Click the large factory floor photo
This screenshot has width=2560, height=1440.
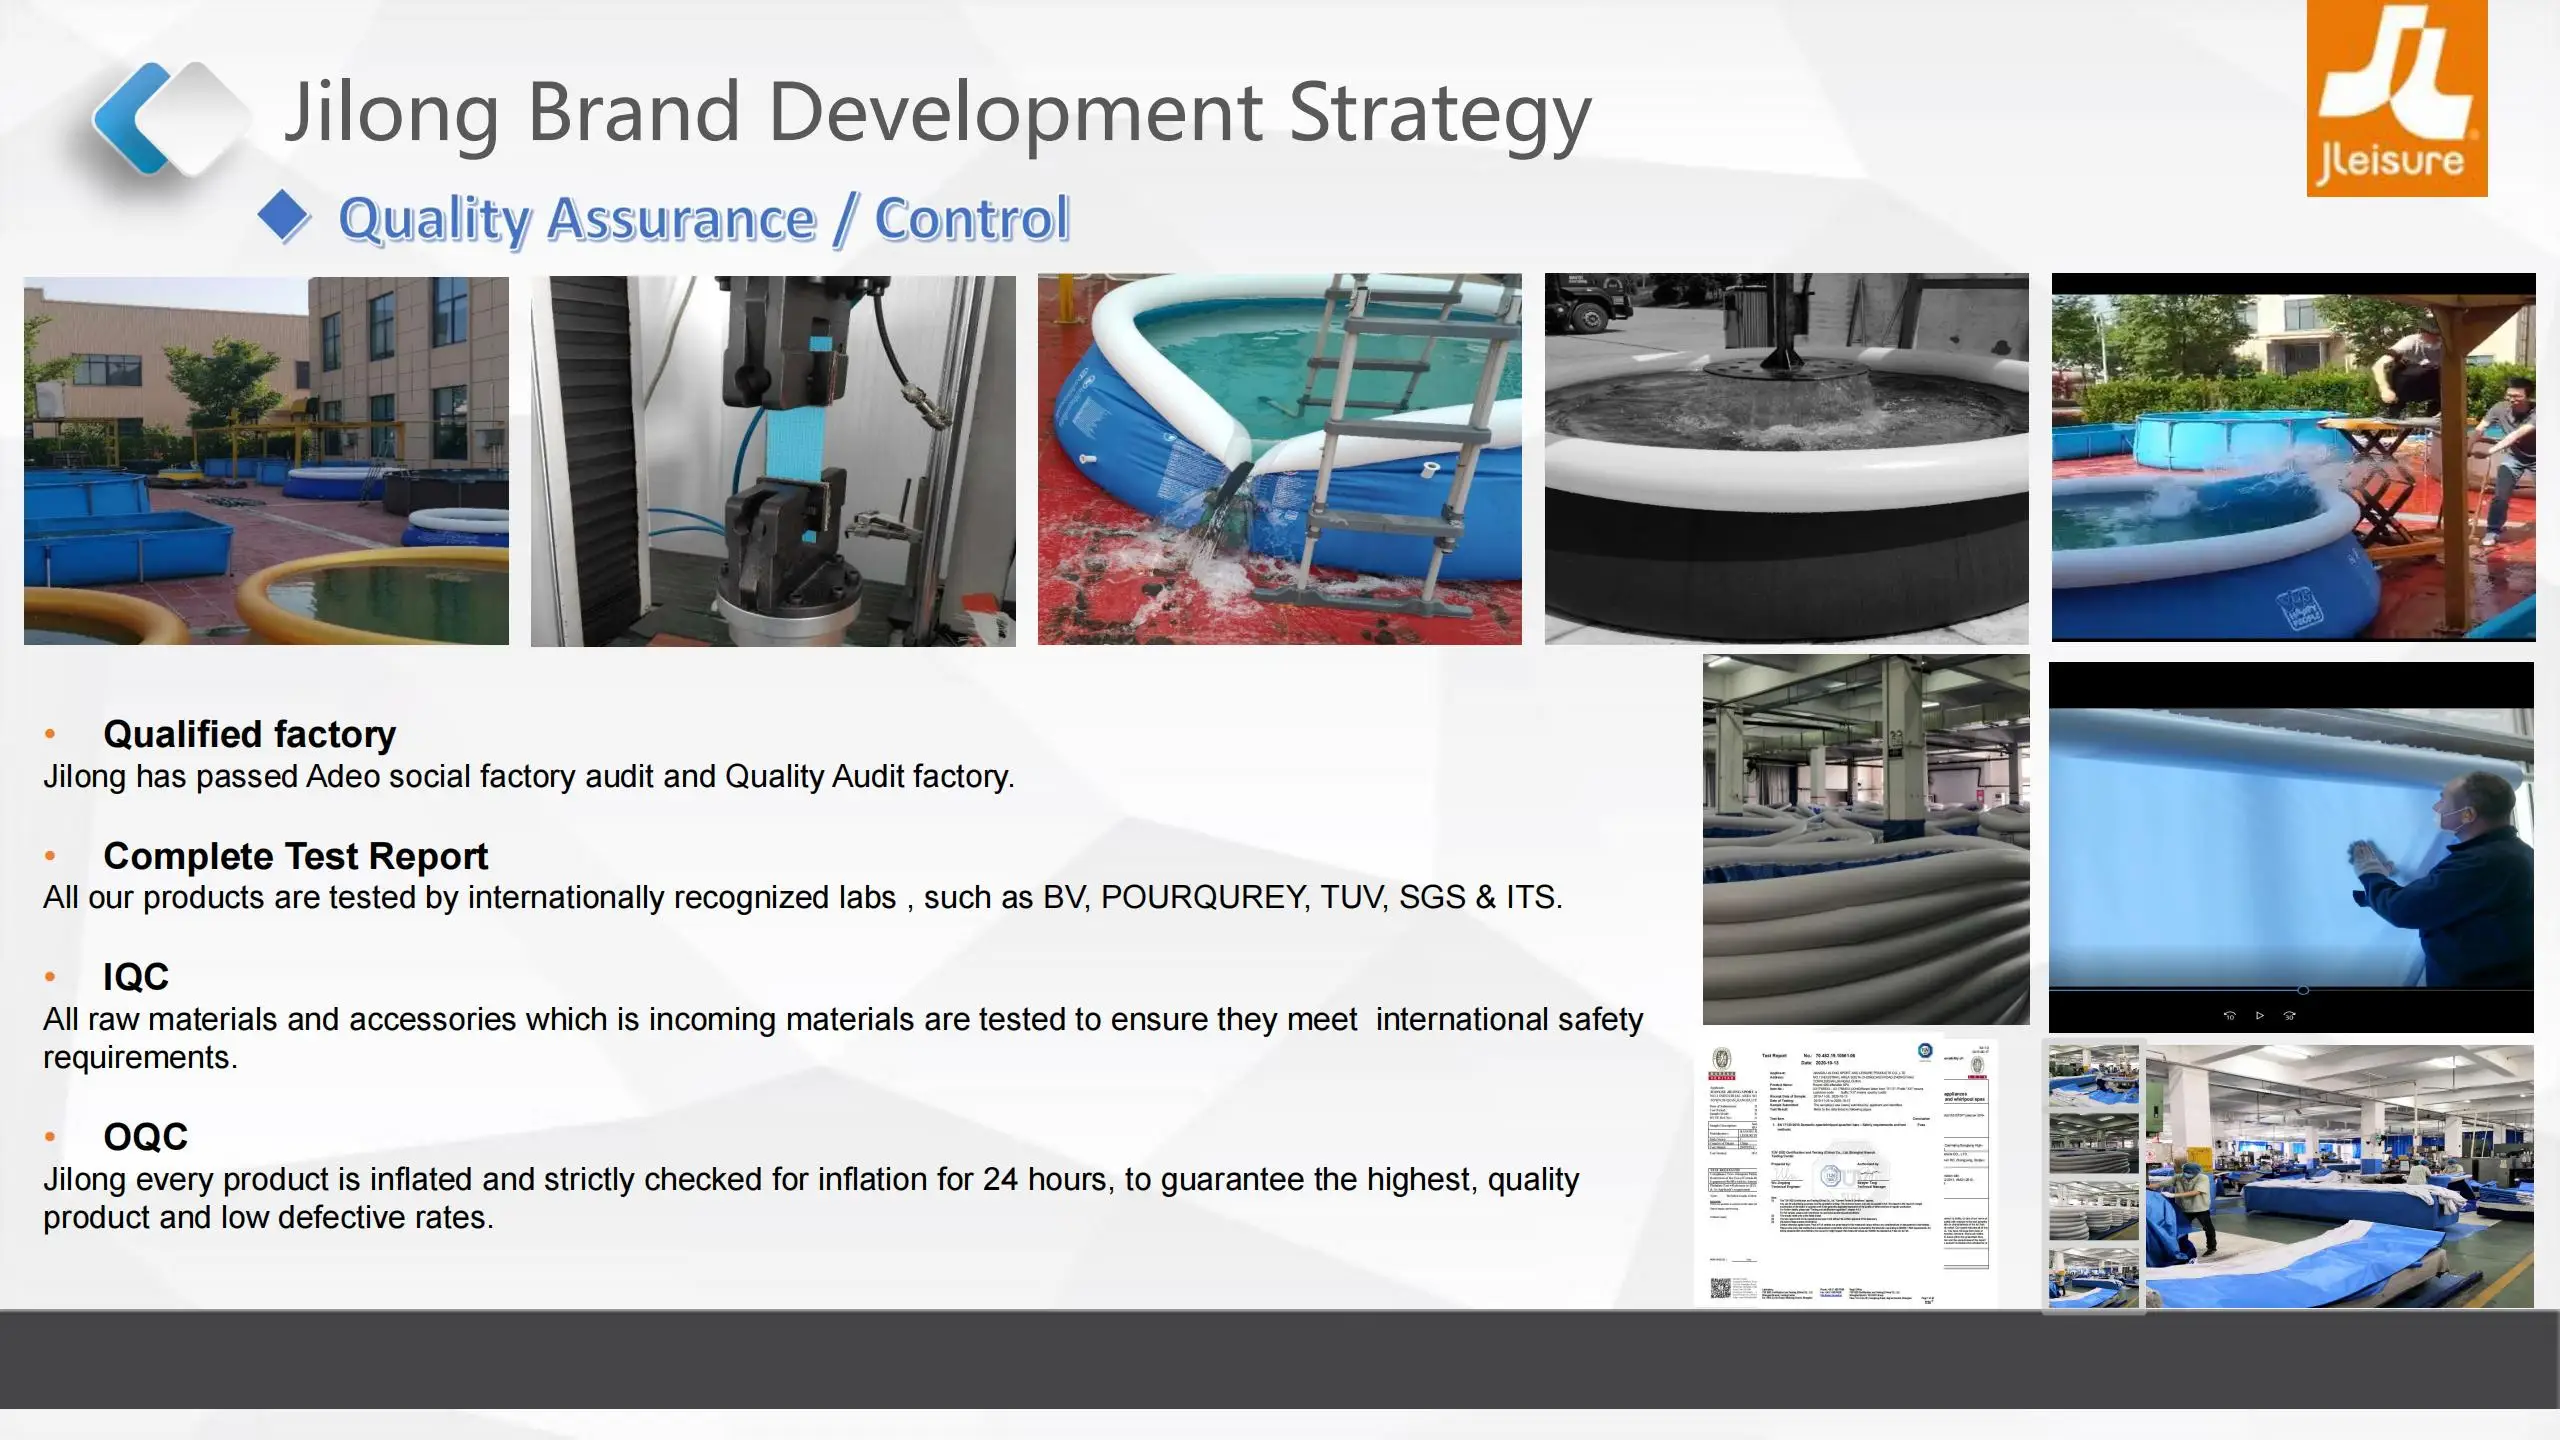tap(2339, 1176)
